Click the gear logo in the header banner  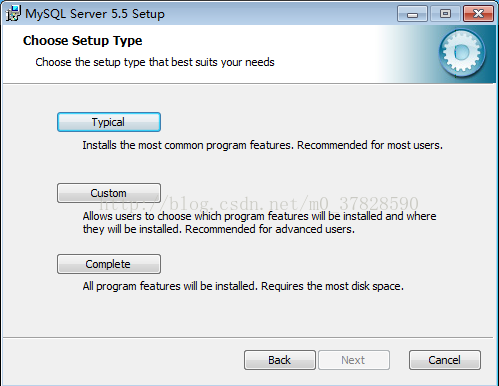(x=462, y=53)
